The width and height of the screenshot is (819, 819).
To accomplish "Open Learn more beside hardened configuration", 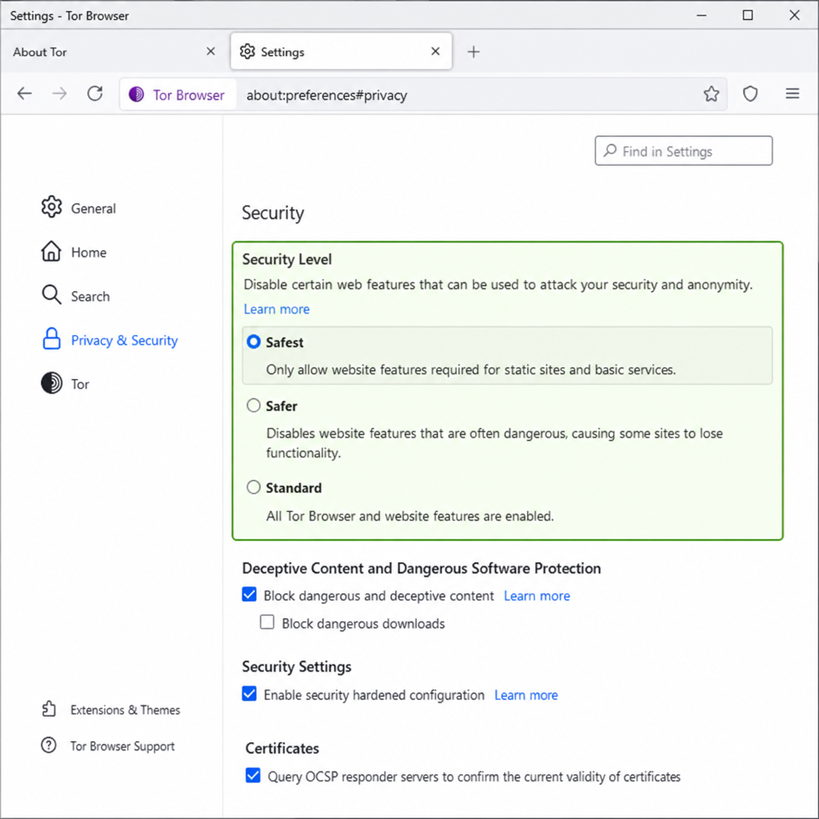I will click(x=526, y=695).
